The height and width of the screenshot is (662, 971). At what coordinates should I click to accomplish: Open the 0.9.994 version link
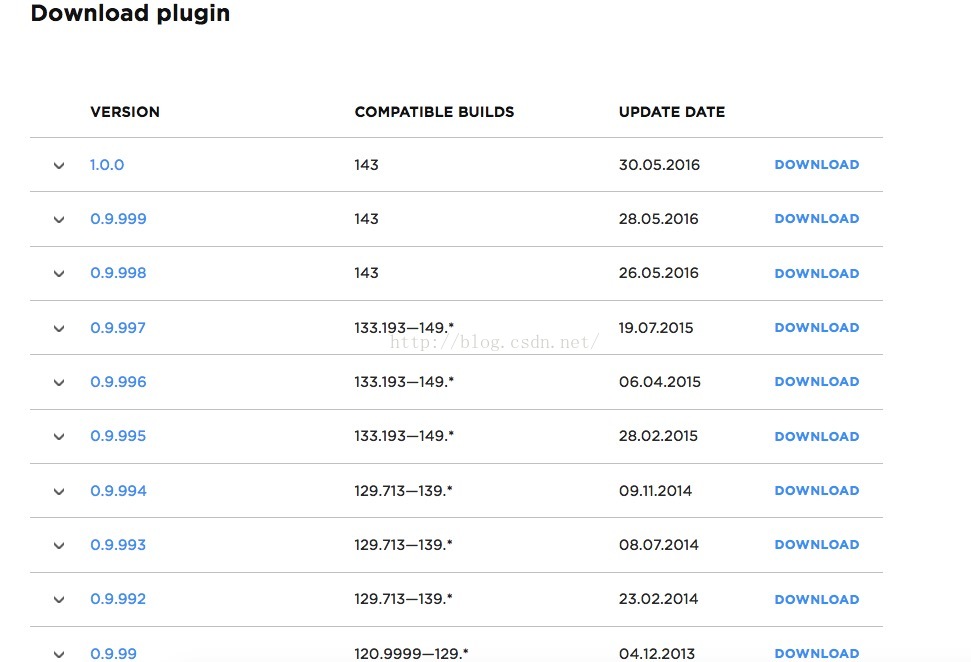click(x=118, y=491)
